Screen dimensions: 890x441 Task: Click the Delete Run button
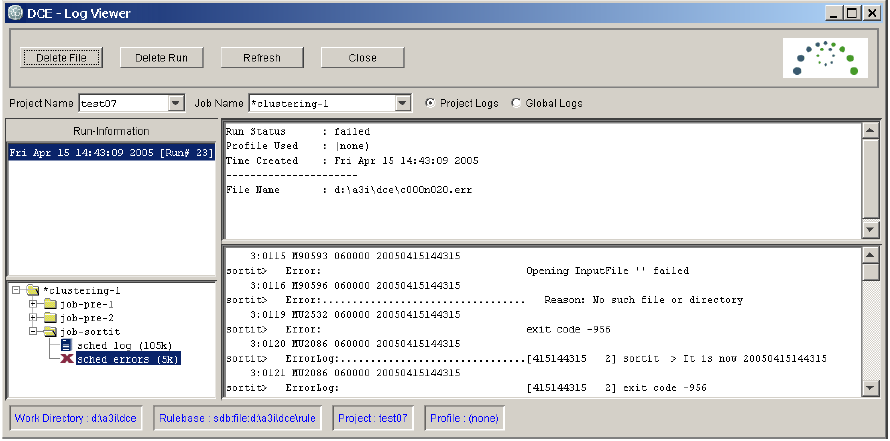(162, 58)
